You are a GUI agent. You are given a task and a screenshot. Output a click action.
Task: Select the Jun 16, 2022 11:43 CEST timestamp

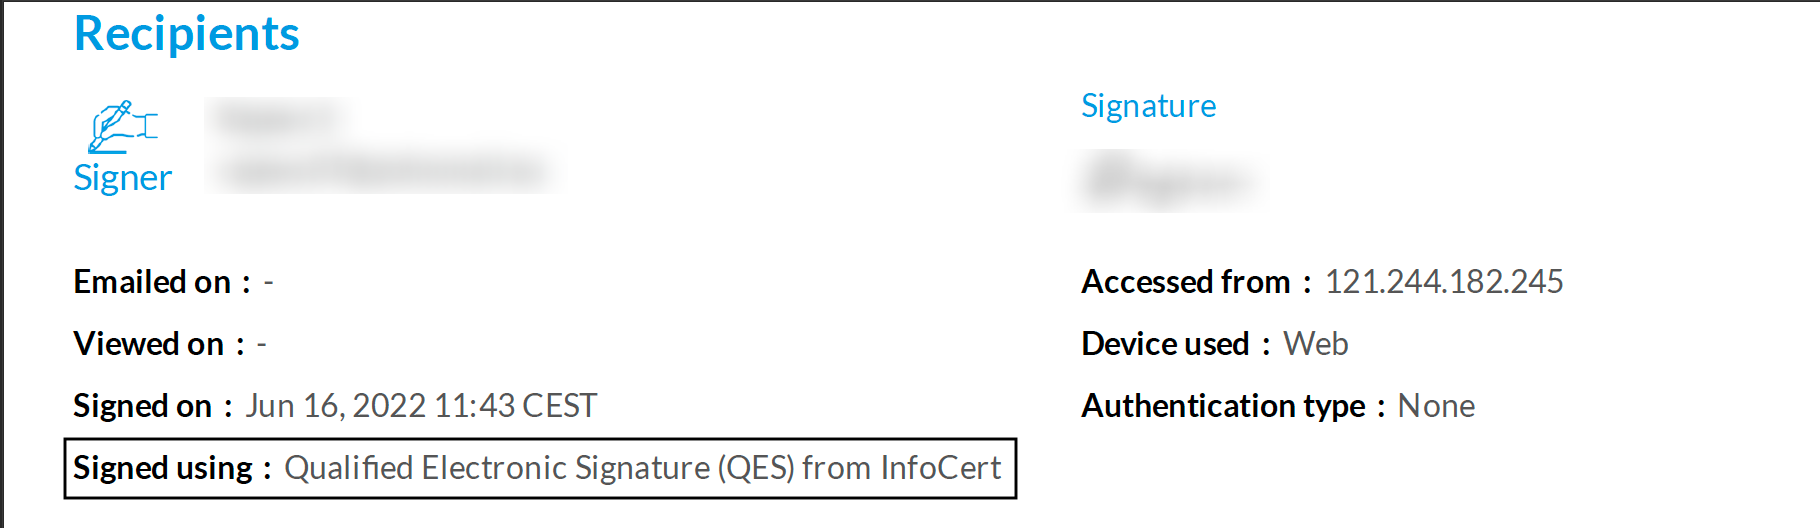point(421,406)
